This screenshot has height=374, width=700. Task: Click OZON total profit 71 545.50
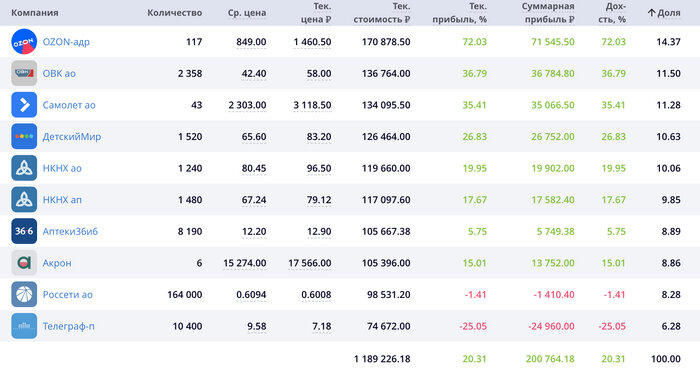click(553, 42)
